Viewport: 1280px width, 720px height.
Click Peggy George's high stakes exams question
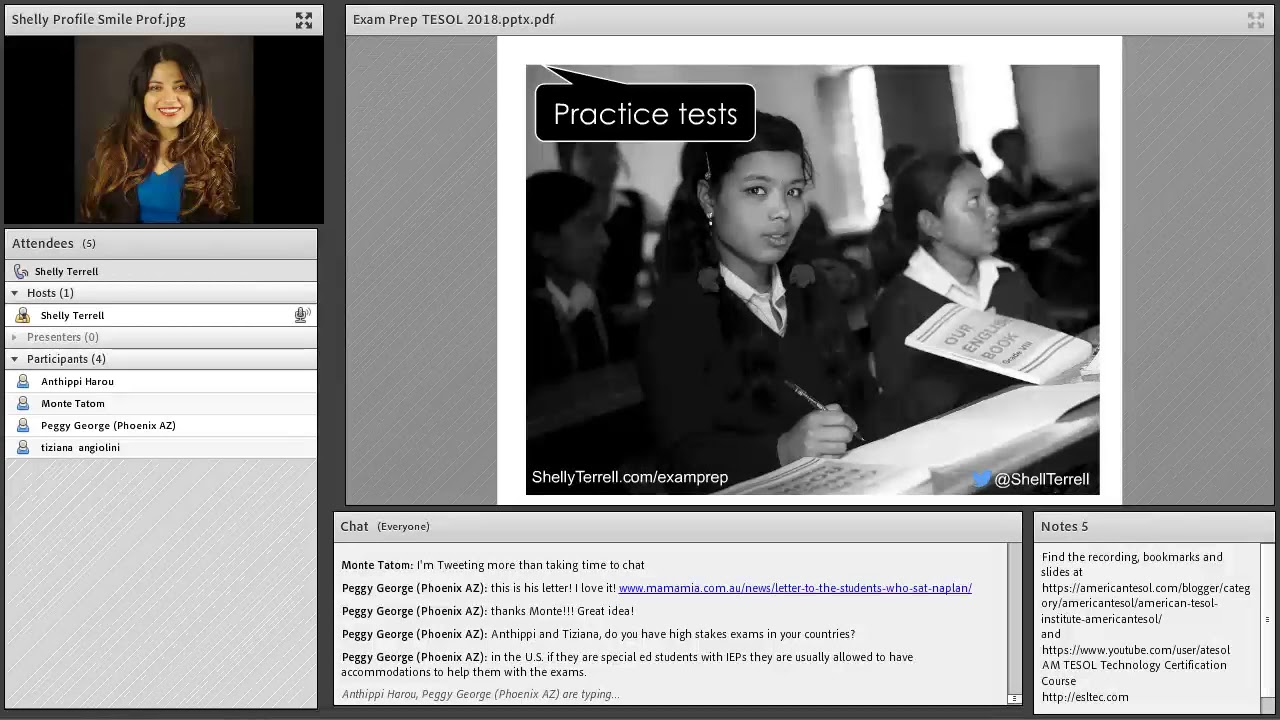click(598, 634)
